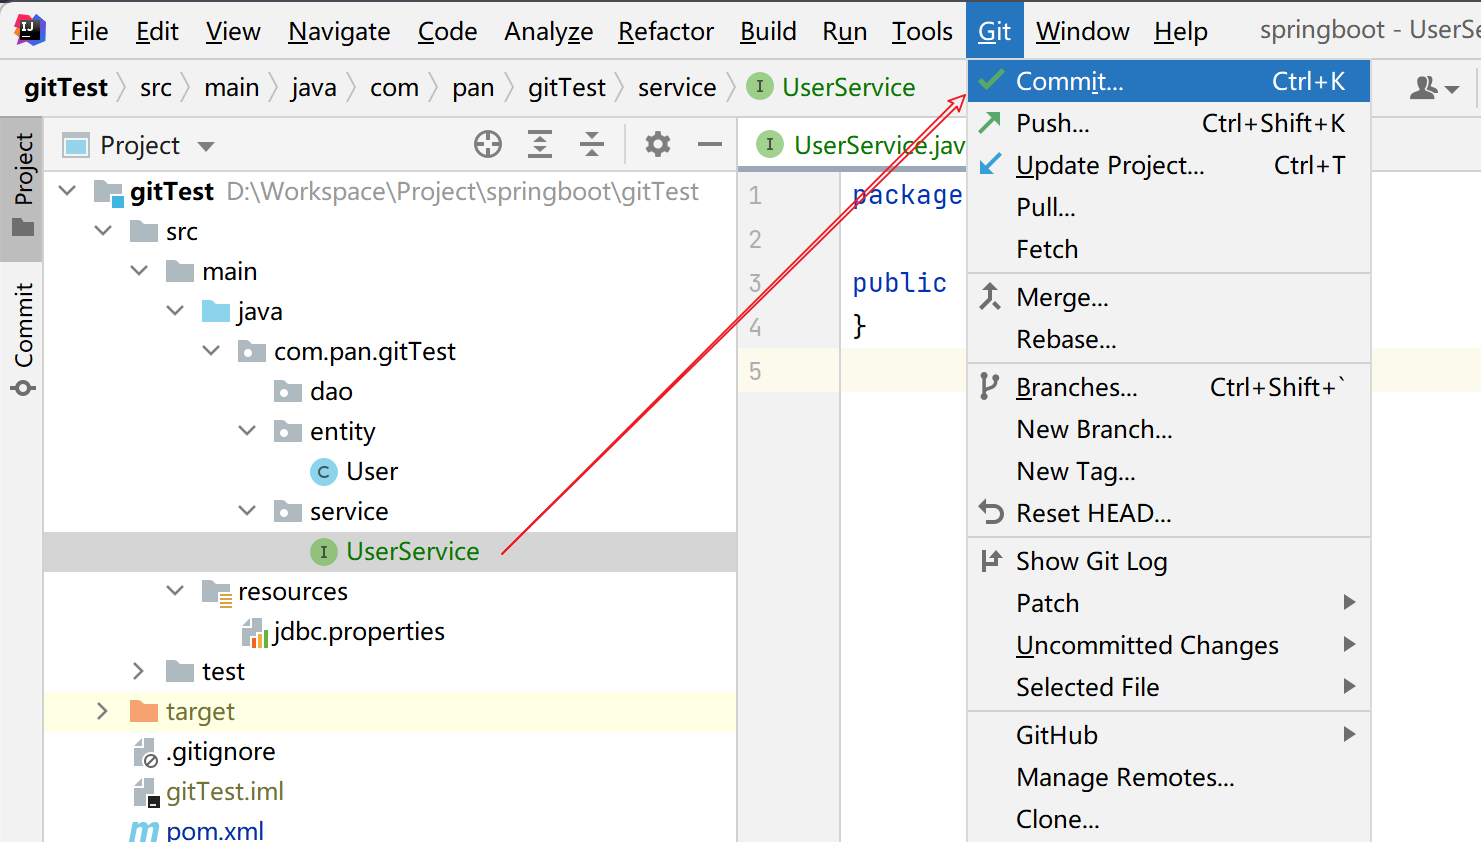Viewport: 1481px width, 842px height.
Task: Choose Push... from the Git menu
Action: (x=1052, y=123)
